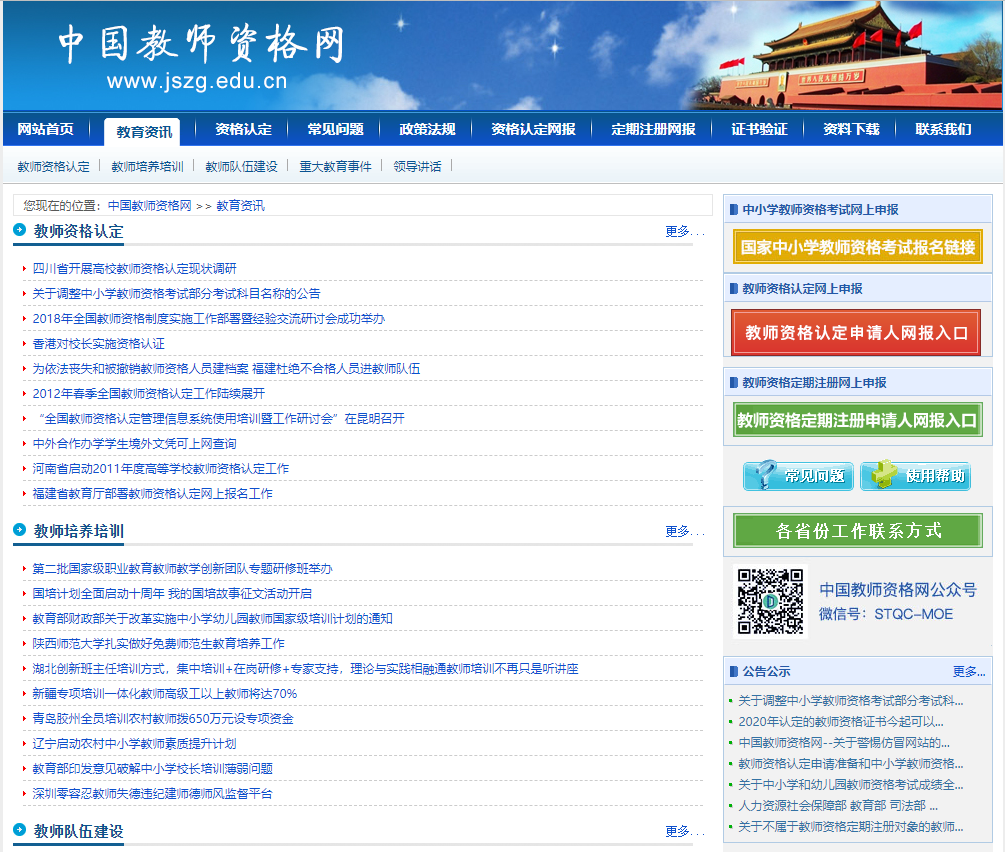Click the blue arrow icon beside 教师队伍建设 heading
1005x852 pixels.
tap(19, 830)
